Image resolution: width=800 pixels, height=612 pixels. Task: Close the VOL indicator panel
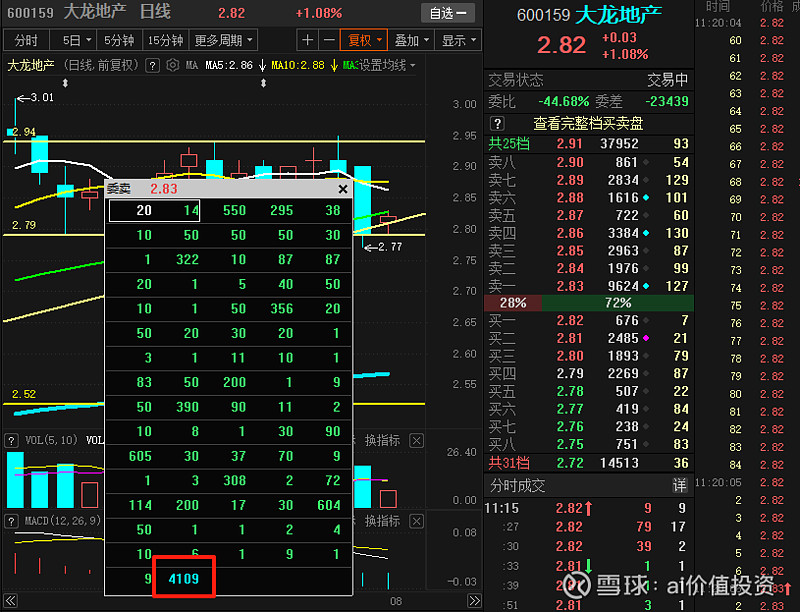coord(417,441)
